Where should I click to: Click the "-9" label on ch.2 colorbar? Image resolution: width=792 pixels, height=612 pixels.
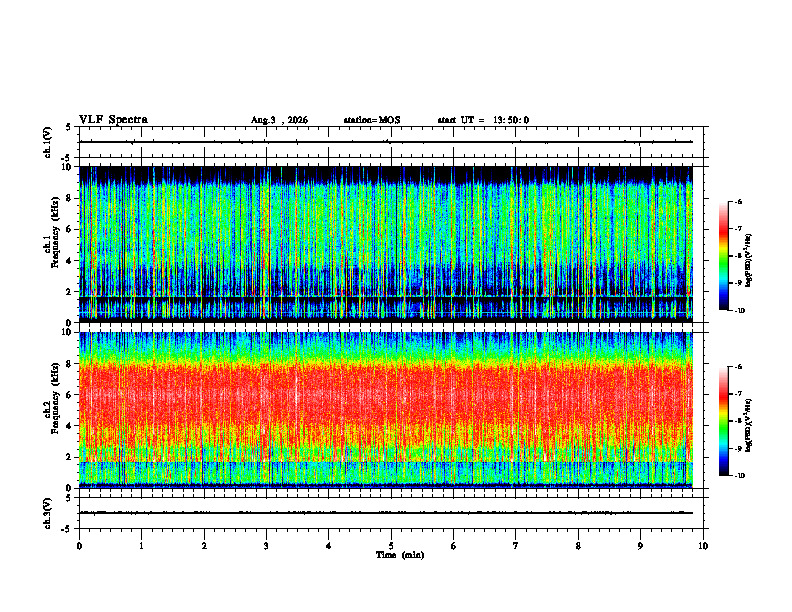pos(738,448)
